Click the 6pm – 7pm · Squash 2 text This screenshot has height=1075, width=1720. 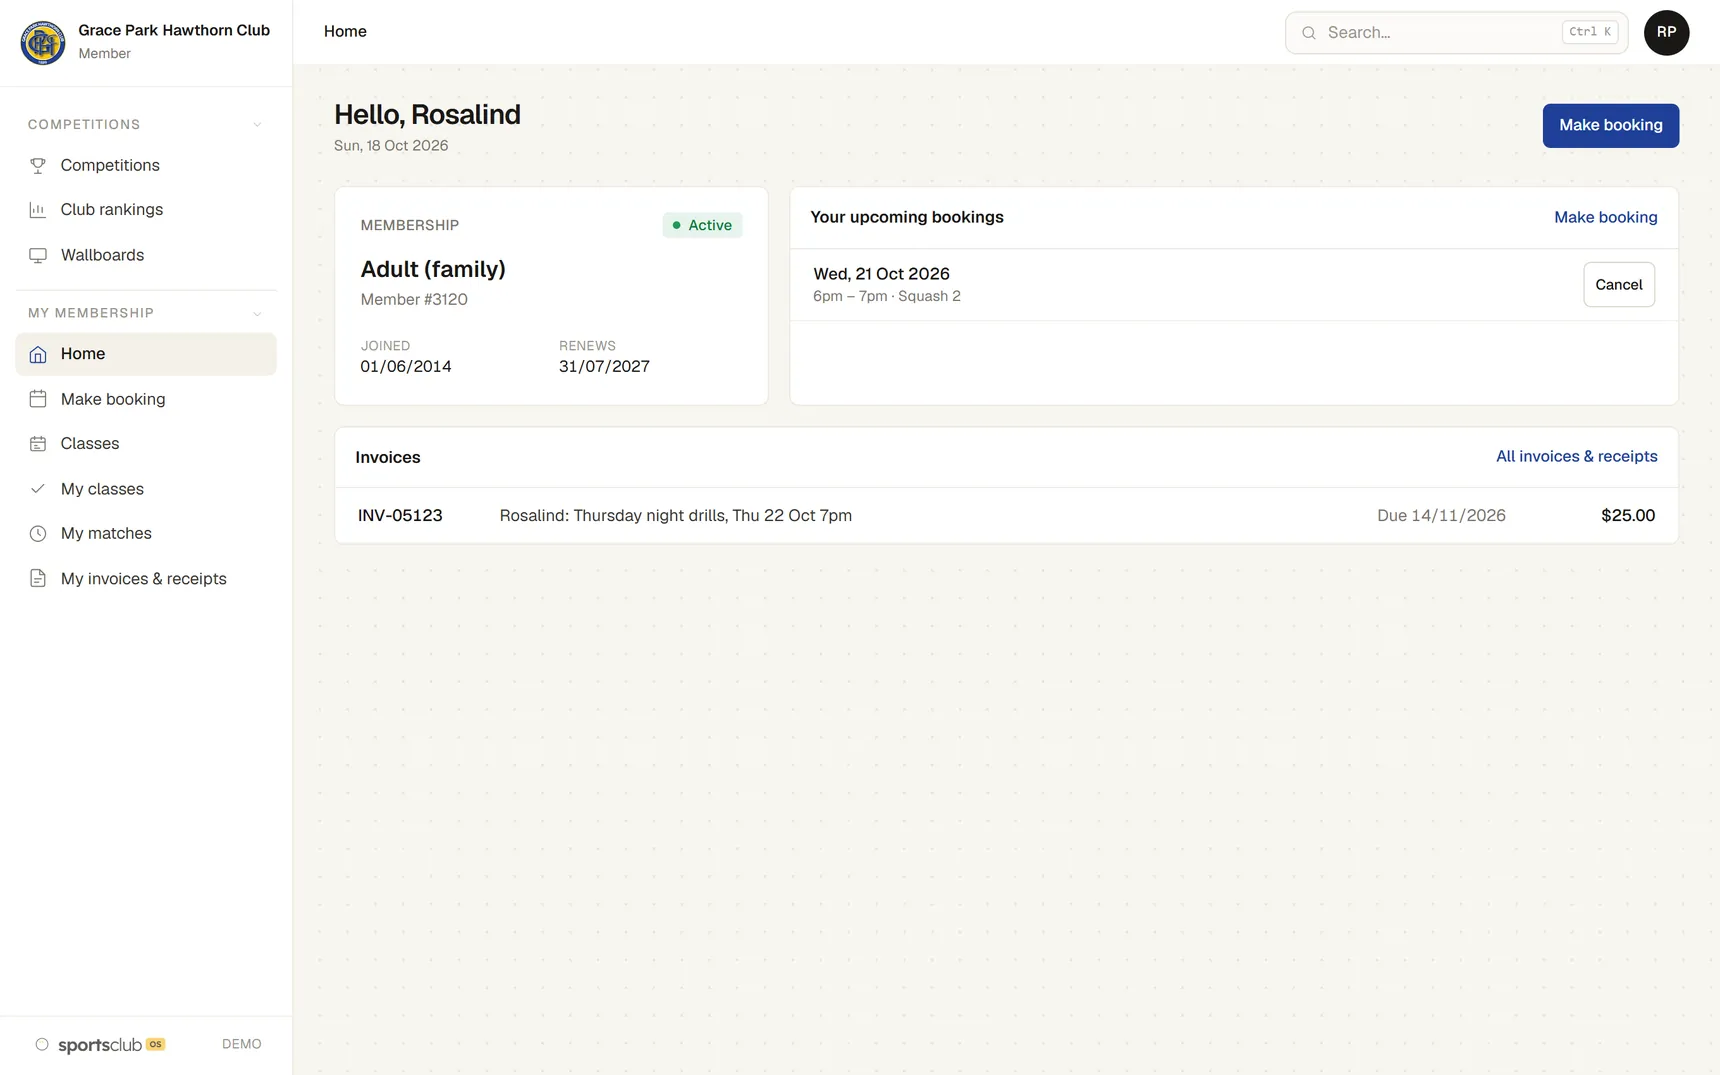886,297
